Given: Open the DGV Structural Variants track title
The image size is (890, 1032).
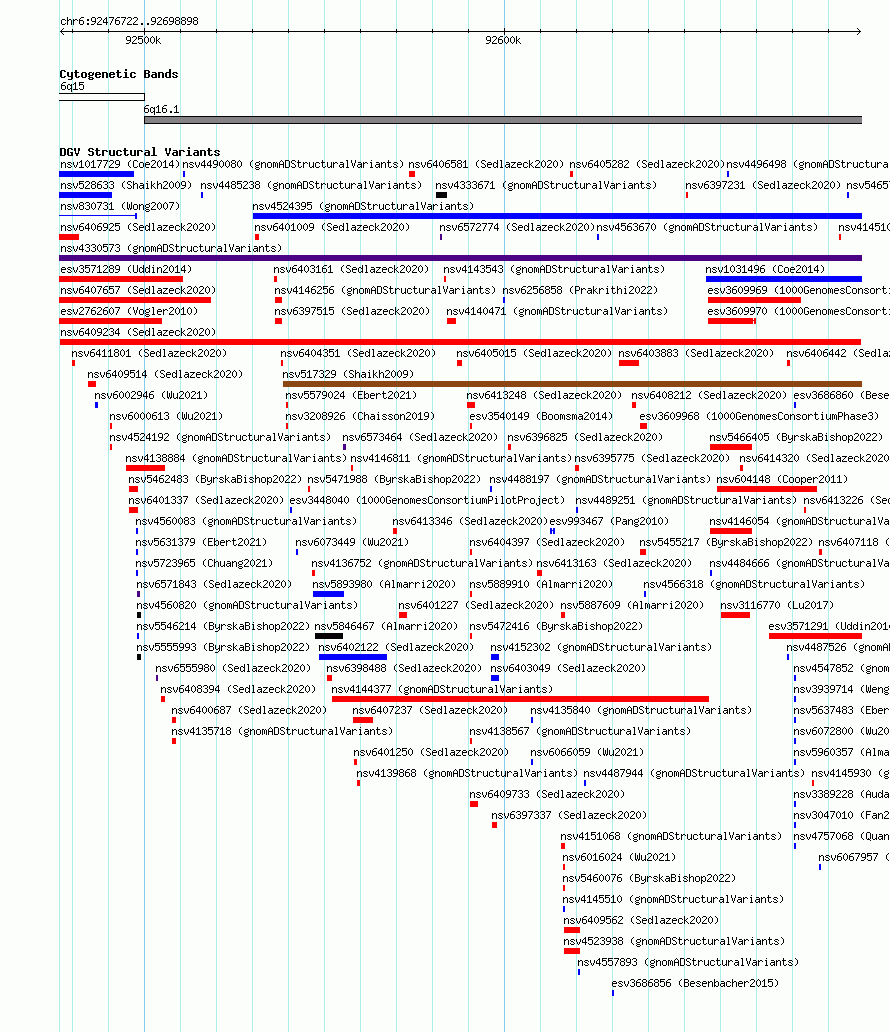Looking at the screenshot, I should (x=140, y=152).
